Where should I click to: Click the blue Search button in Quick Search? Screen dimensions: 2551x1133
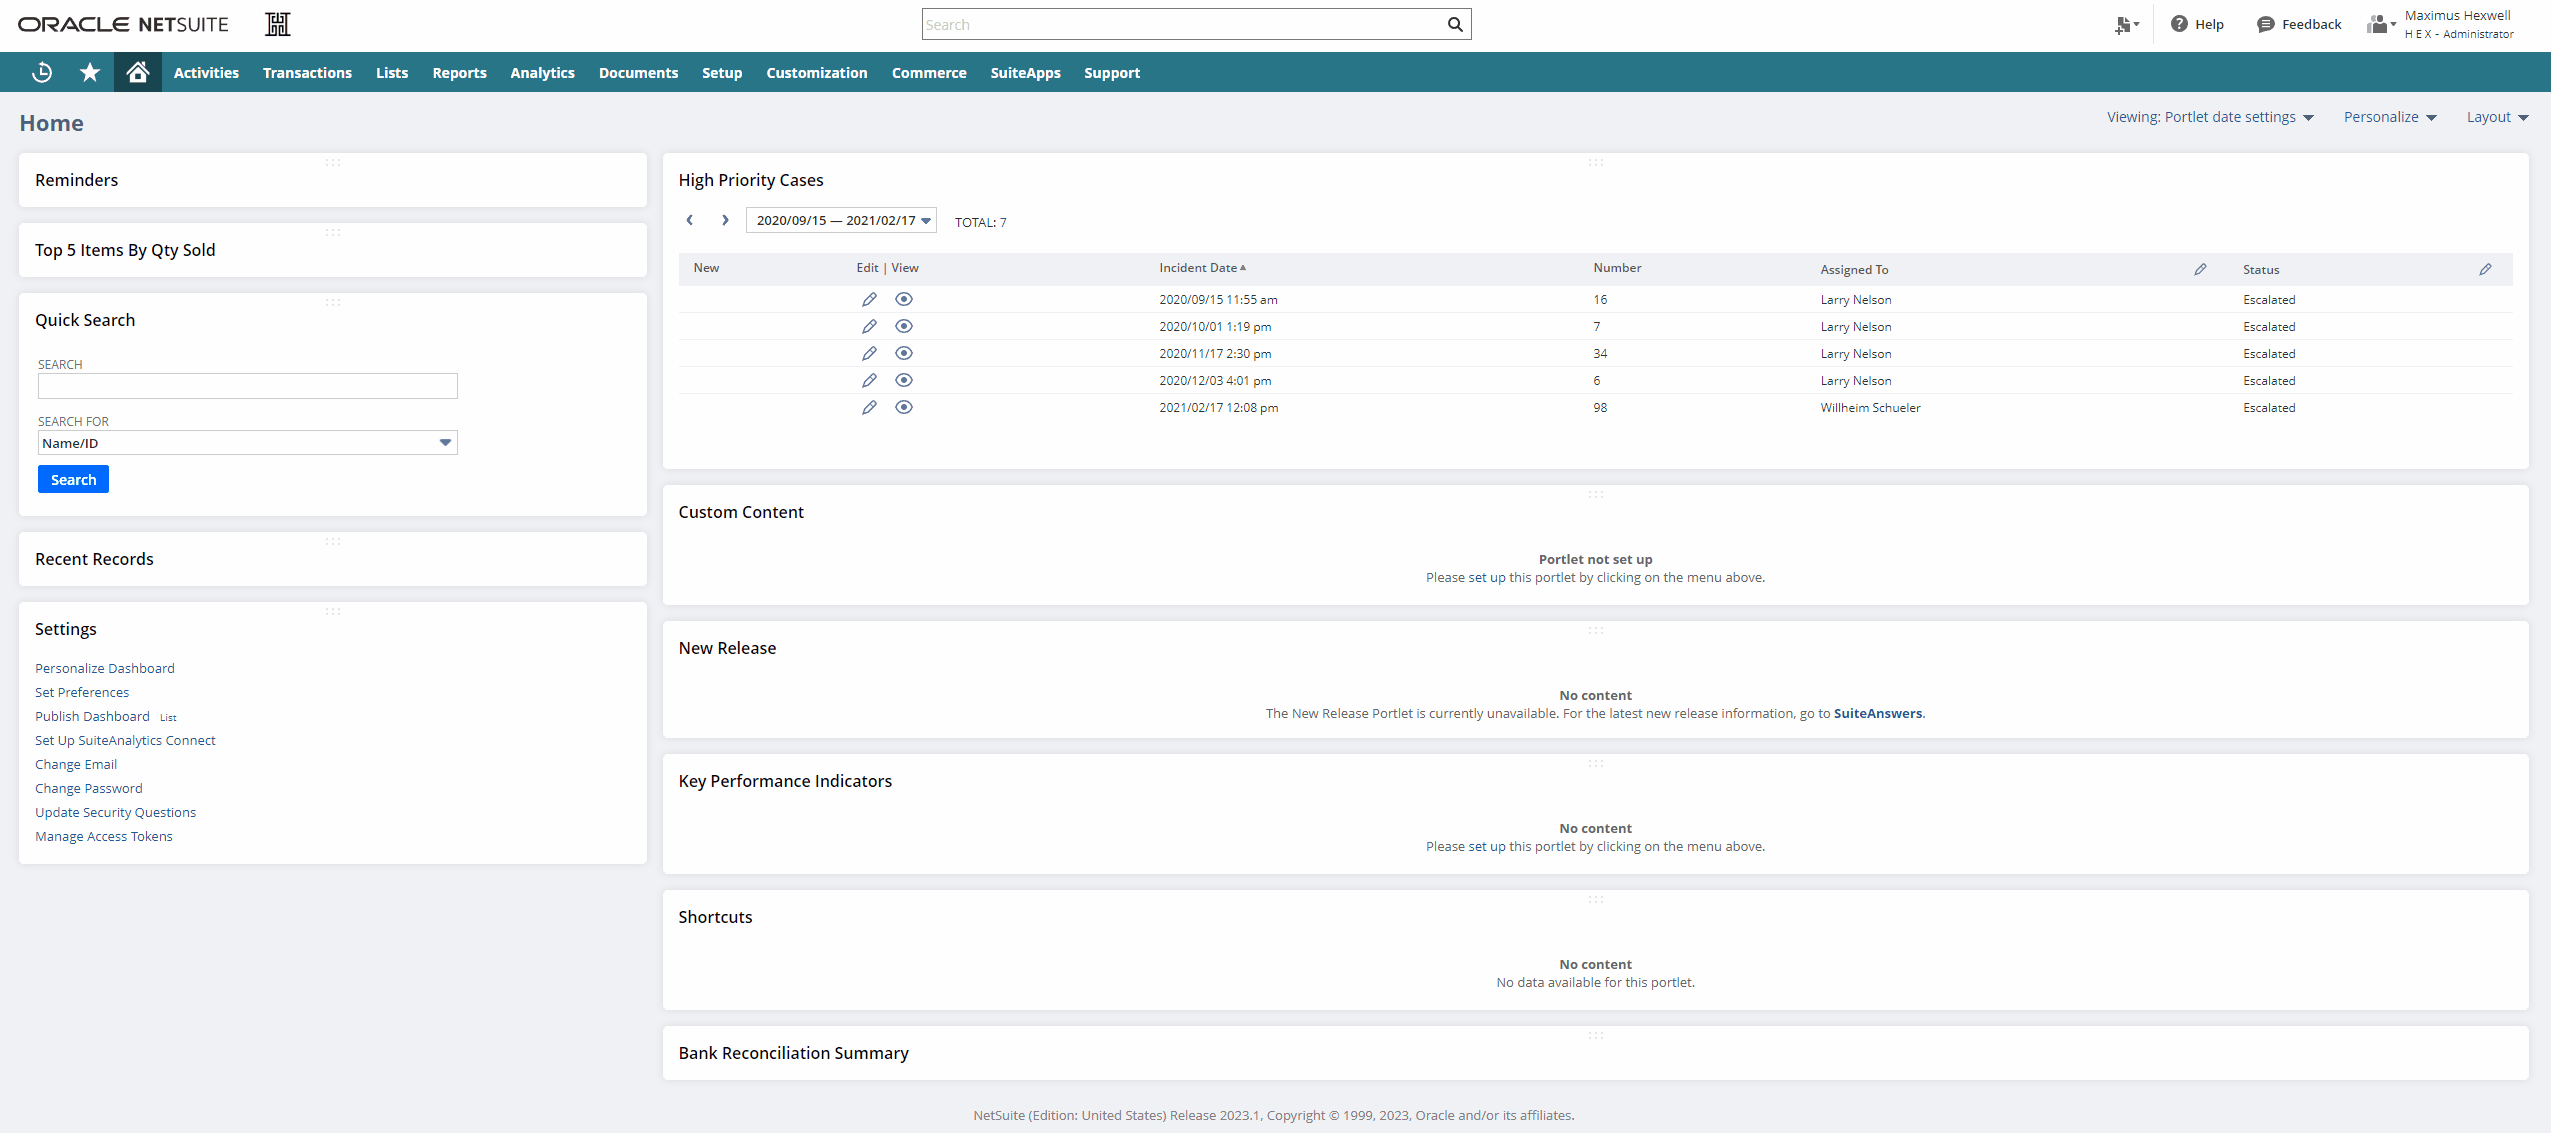[x=73, y=479]
